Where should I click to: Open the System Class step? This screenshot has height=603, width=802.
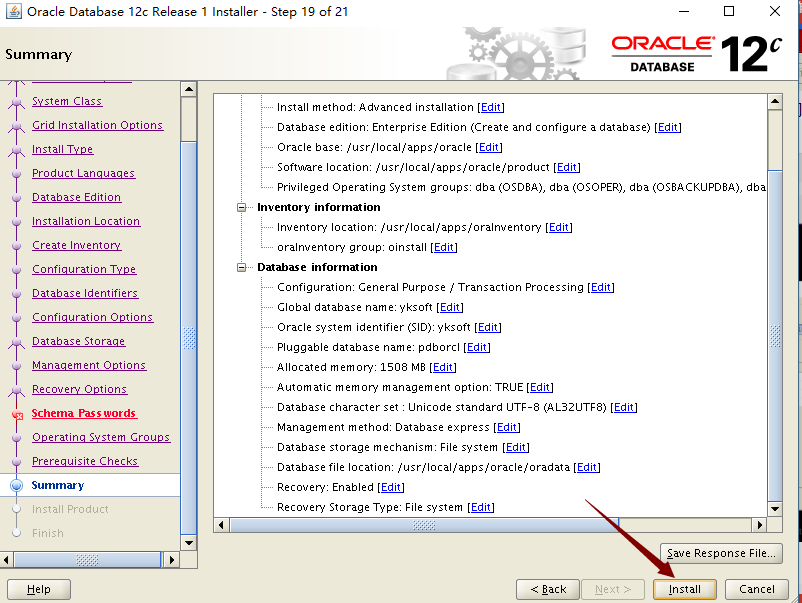click(x=67, y=101)
